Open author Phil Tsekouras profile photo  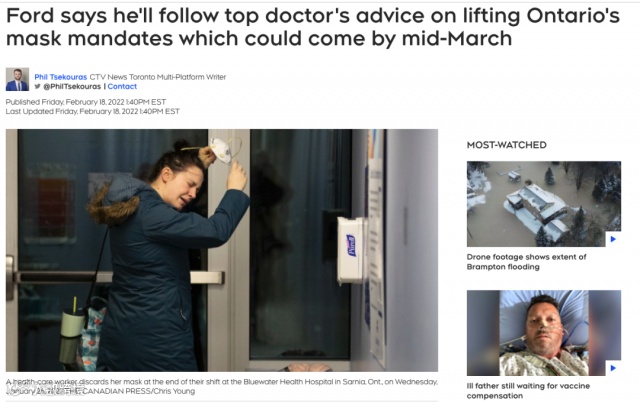coord(17,79)
